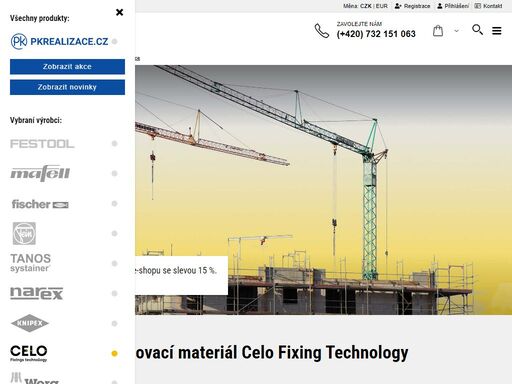
Task: Open the shopping bag cart icon
Action: pos(438,31)
